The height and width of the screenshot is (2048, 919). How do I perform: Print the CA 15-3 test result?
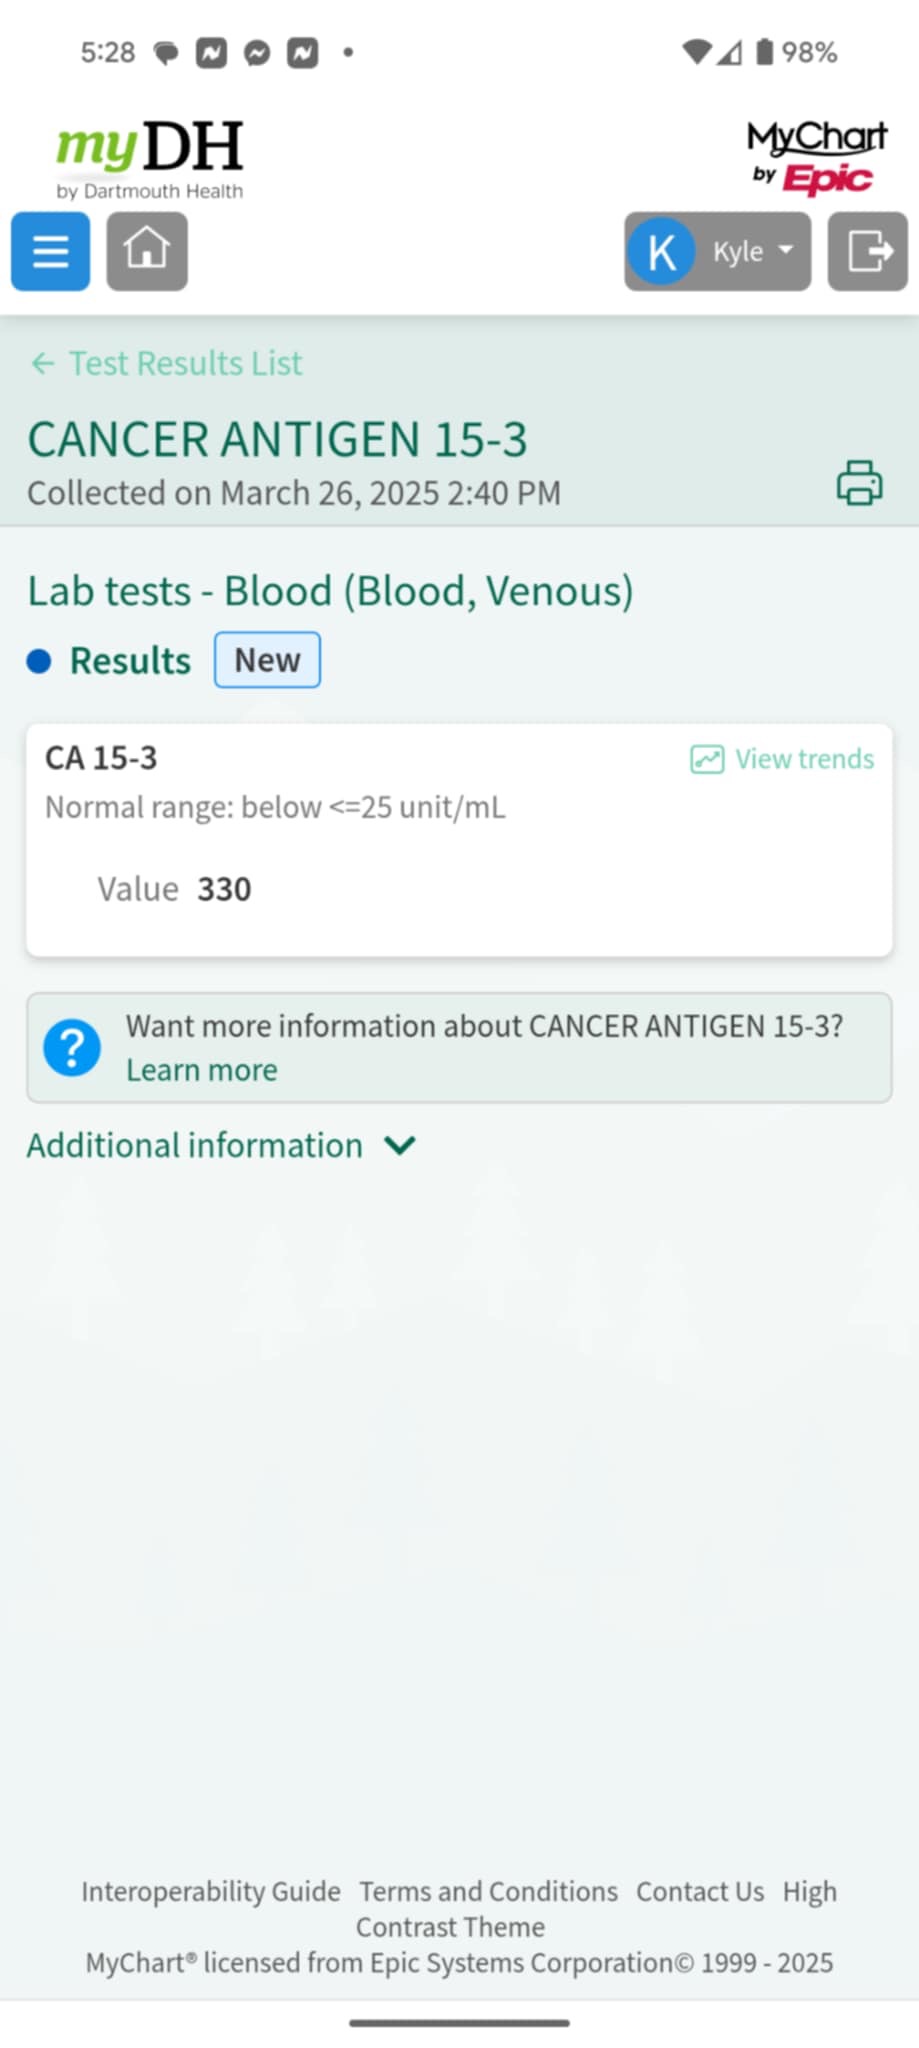(x=859, y=483)
